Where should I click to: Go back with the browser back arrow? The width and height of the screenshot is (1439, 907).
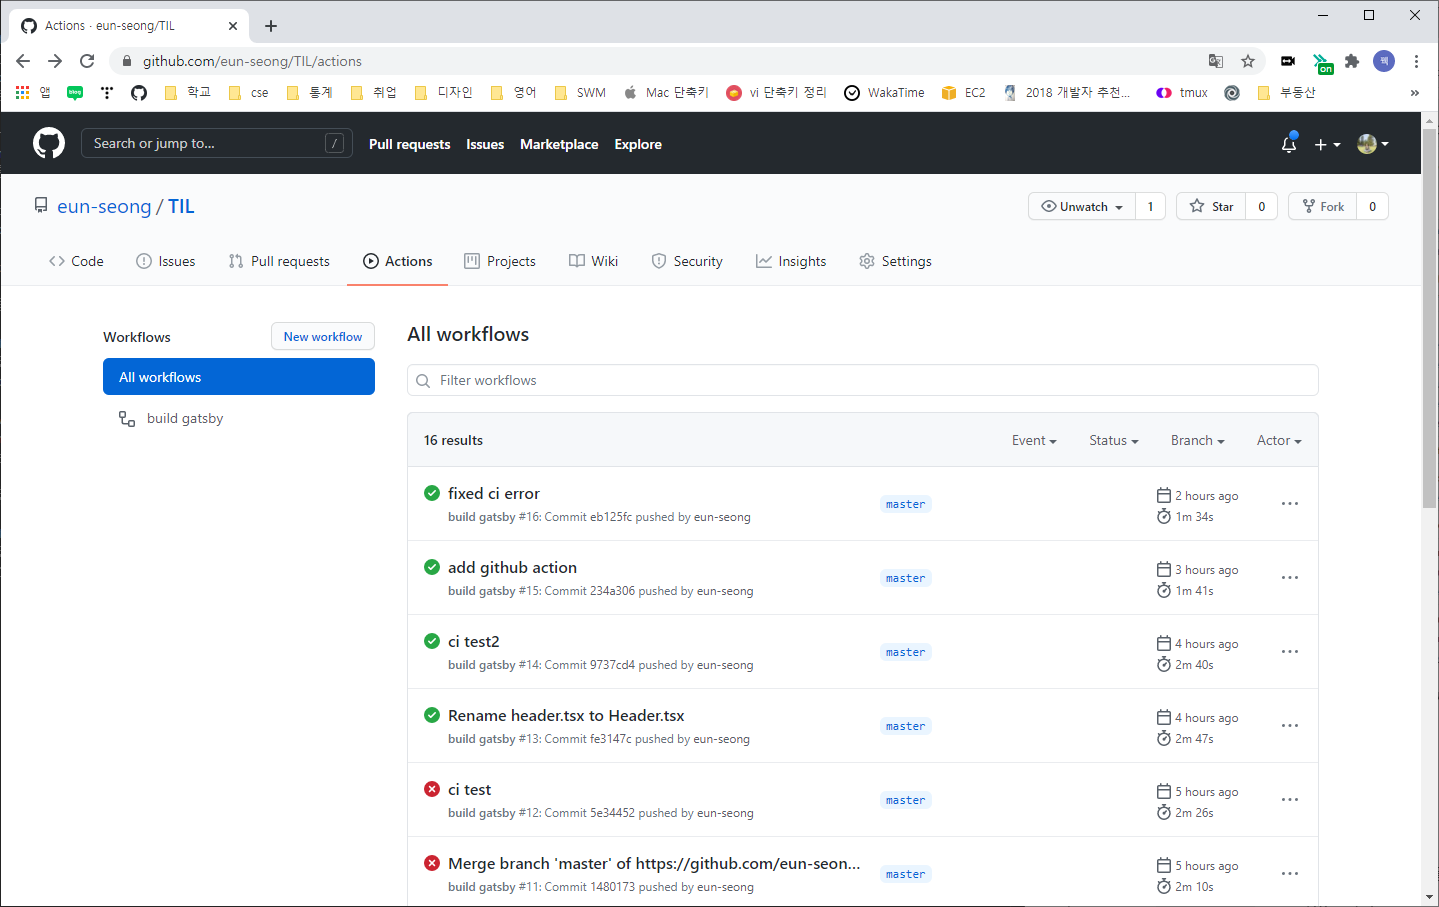point(23,61)
